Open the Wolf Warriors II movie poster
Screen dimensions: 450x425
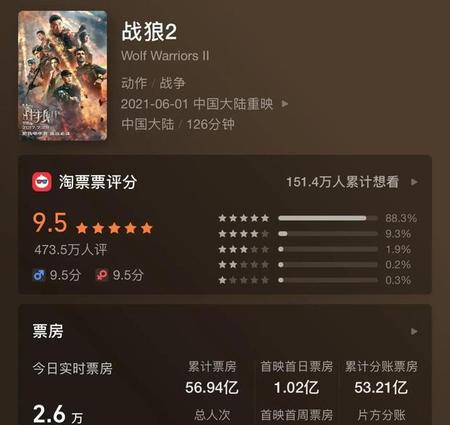pos(63,75)
